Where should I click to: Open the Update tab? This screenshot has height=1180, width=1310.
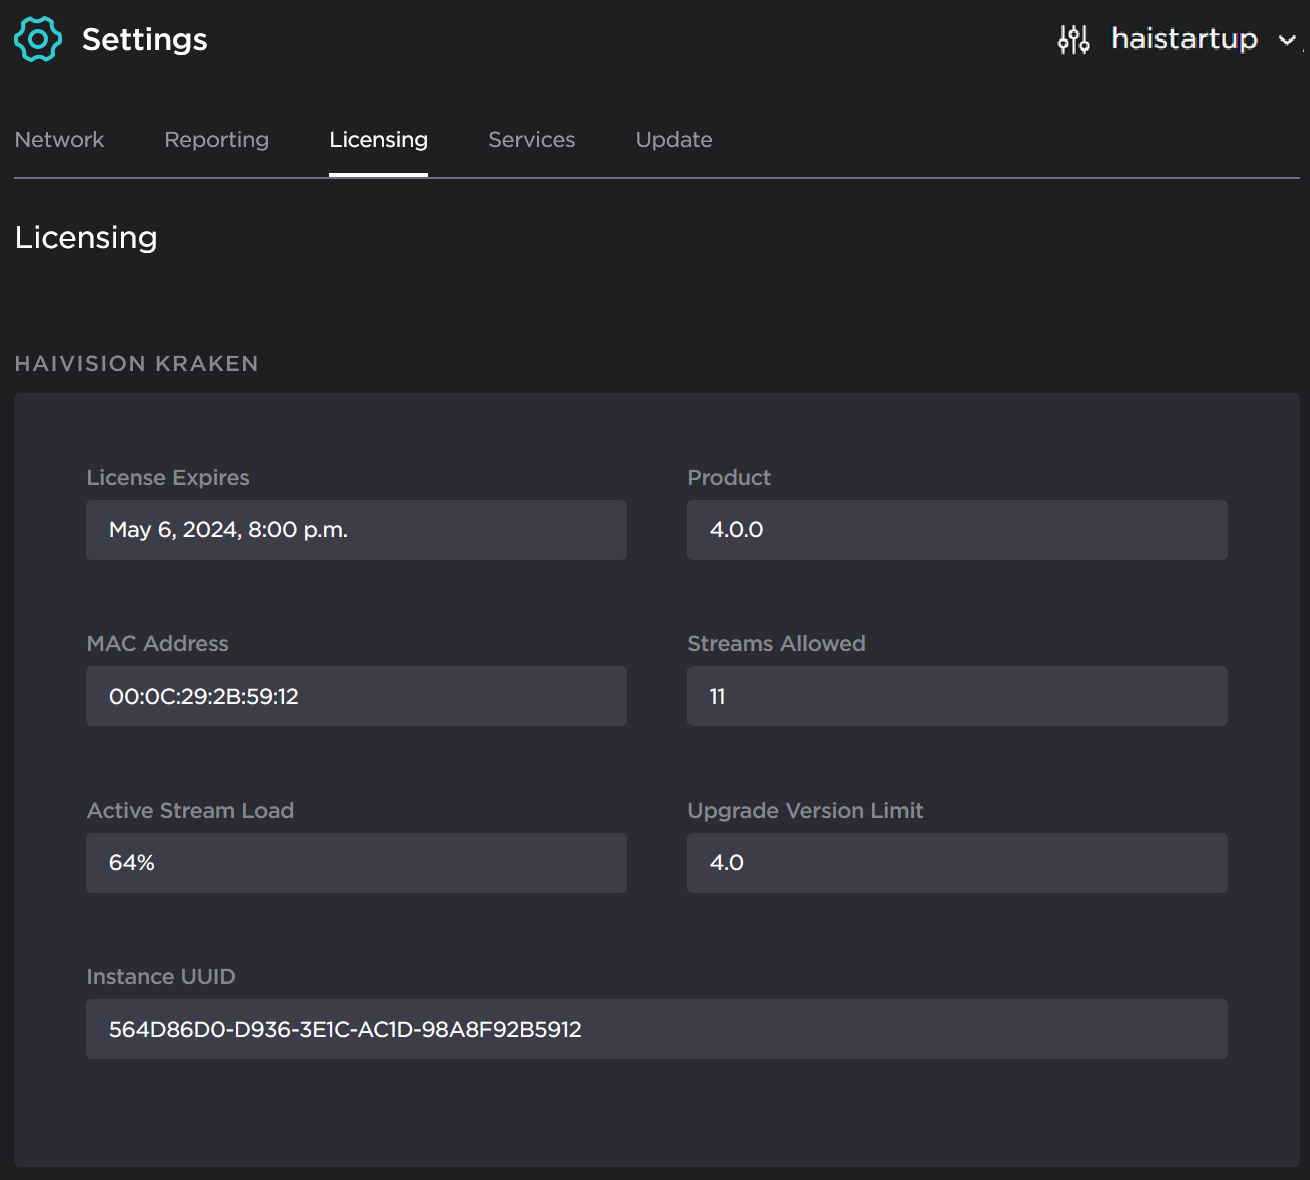coord(673,140)
